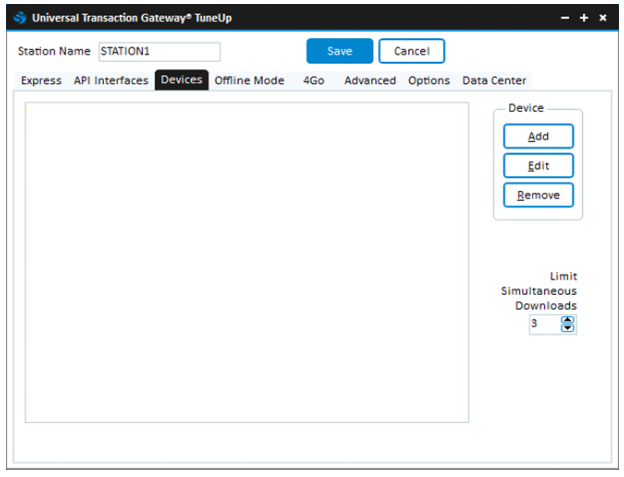Go to the Offline Mode tab
The width and height of the screenshot is (624, 477).
coord(249,81)
